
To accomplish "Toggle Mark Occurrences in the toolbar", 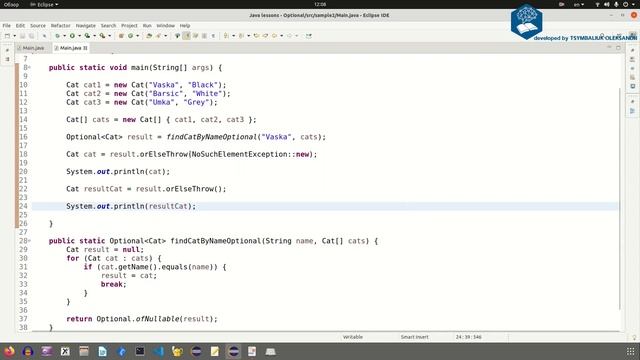I will click(186, 36).
